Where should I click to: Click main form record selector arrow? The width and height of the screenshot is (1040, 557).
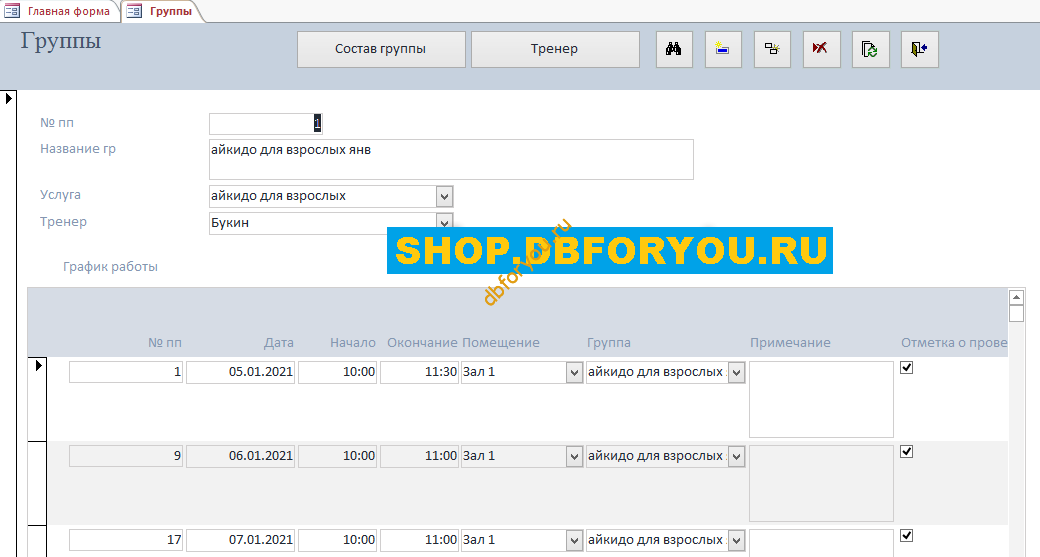[x=9, y=98]
